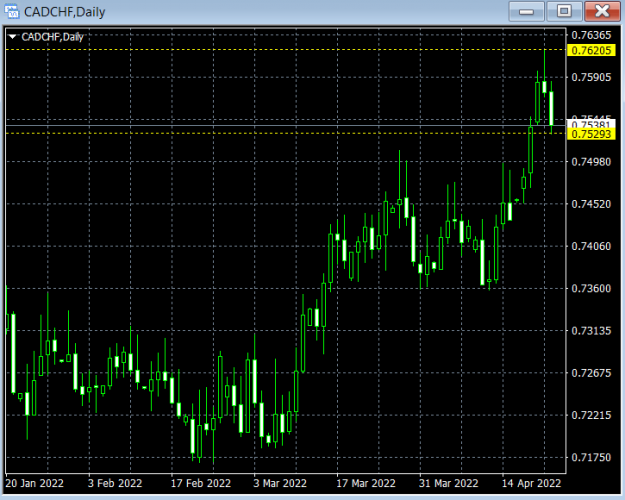Maximize the CADCHF chart window

point(564,12)
